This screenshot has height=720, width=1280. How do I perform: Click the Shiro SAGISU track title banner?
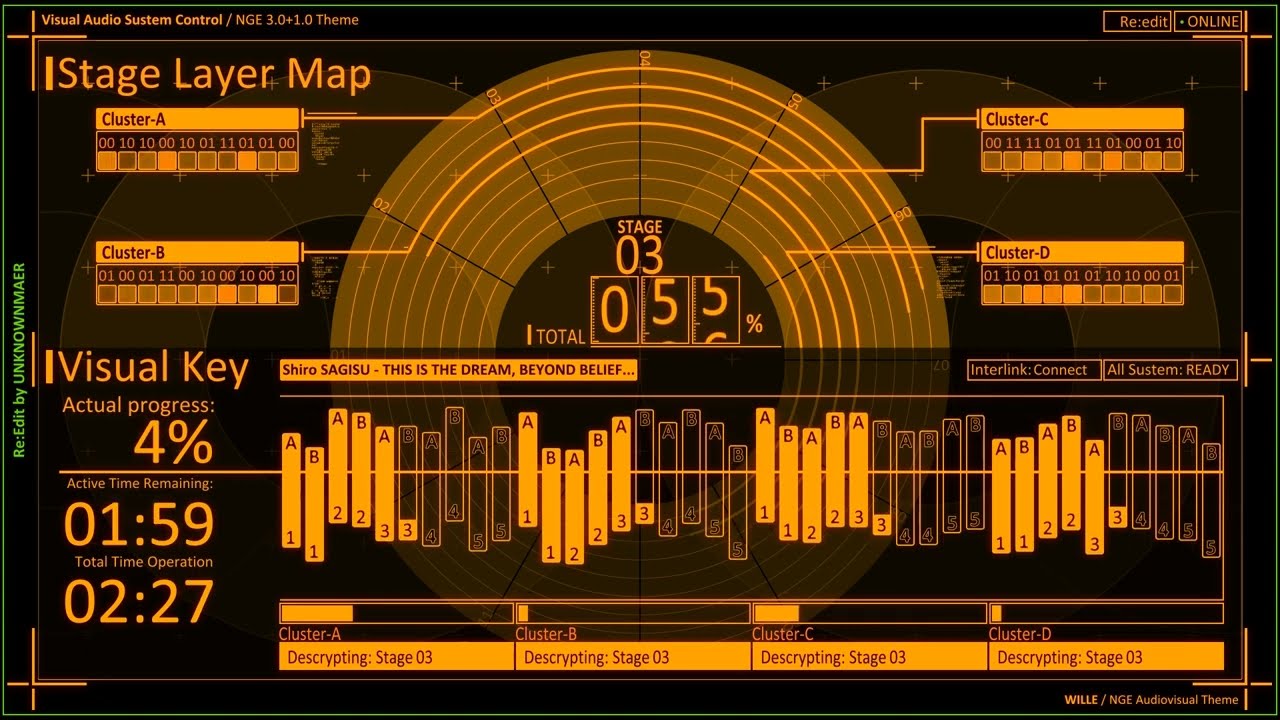[x=459, y=370]
